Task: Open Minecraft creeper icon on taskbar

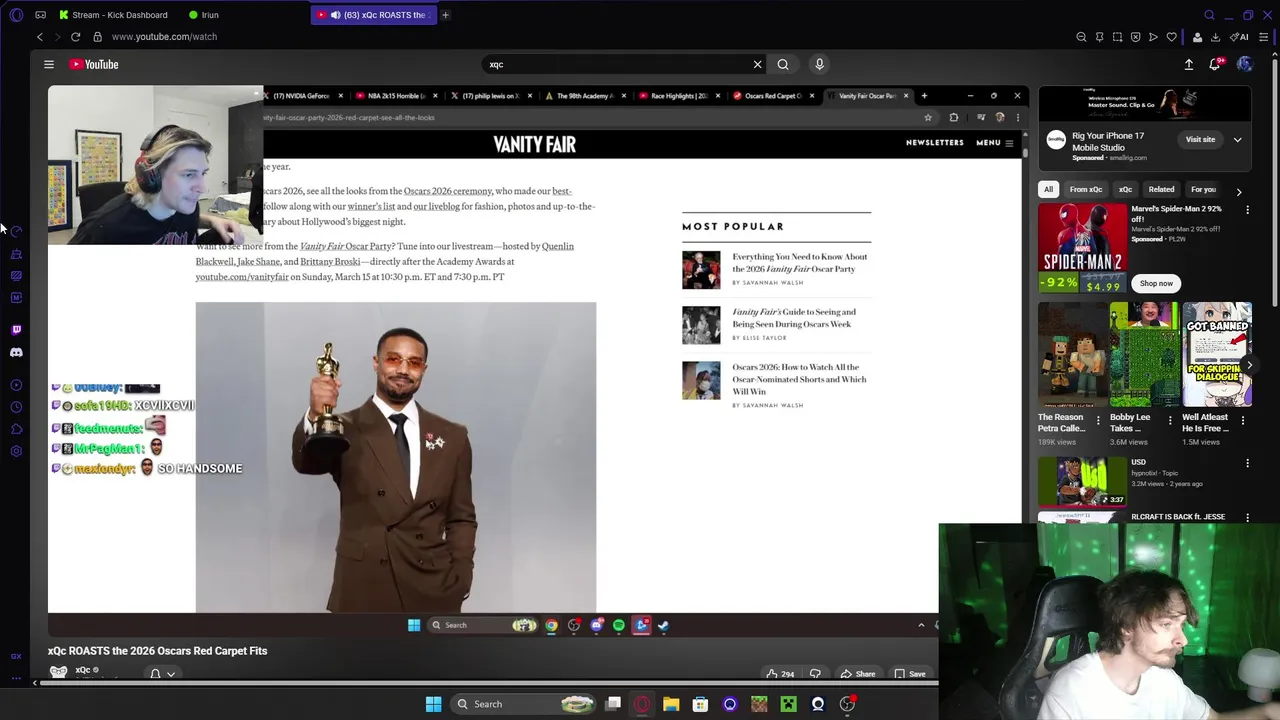Action: (x=788, y=704)
